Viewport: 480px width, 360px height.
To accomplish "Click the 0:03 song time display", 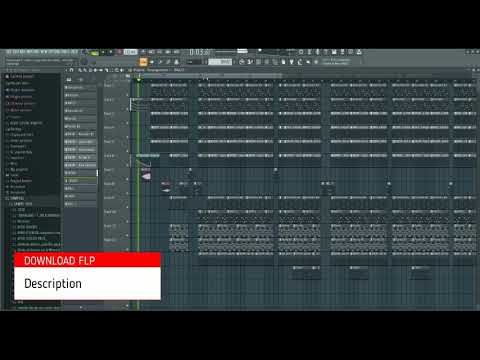I will pyautogui.click(x=200, y=52).
